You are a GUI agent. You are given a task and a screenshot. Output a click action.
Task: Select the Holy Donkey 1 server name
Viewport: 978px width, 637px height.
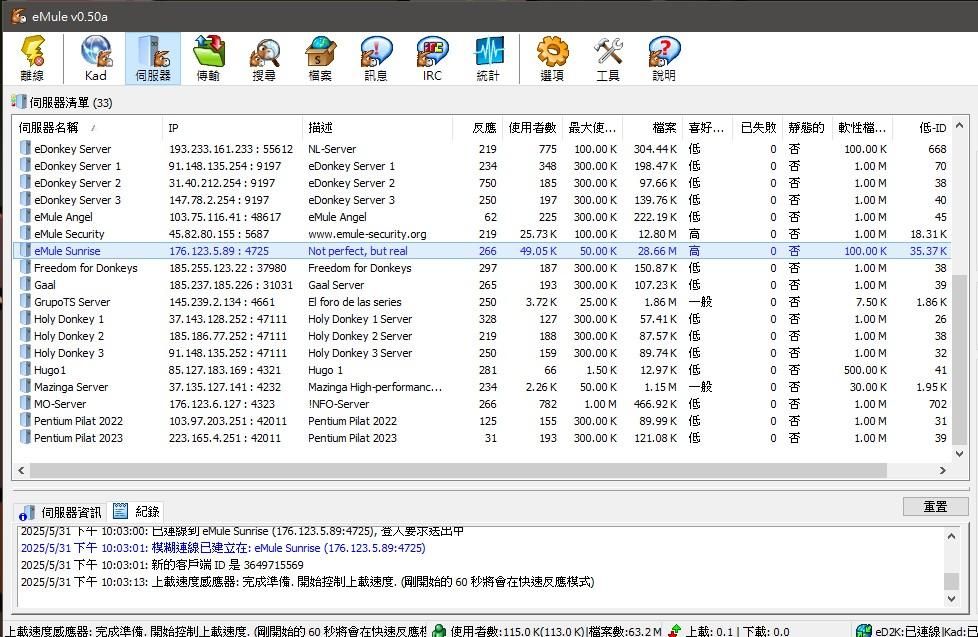point(69,319)
